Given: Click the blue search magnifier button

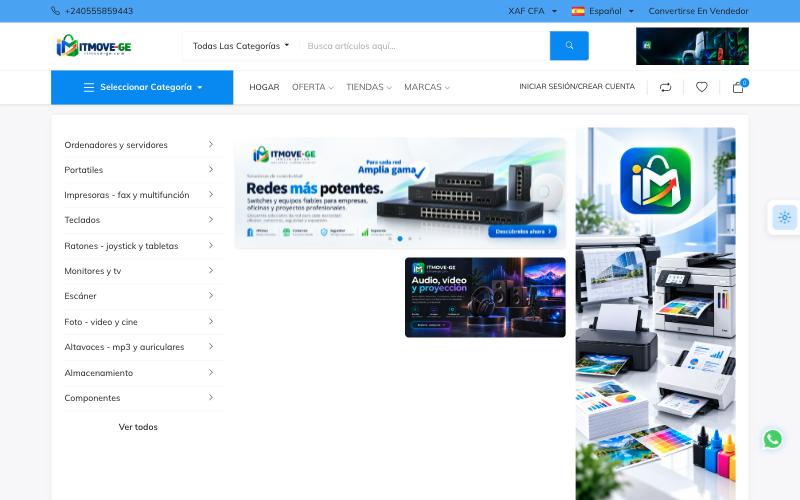Looking at the screenshot, I should (x=569, y=46).
